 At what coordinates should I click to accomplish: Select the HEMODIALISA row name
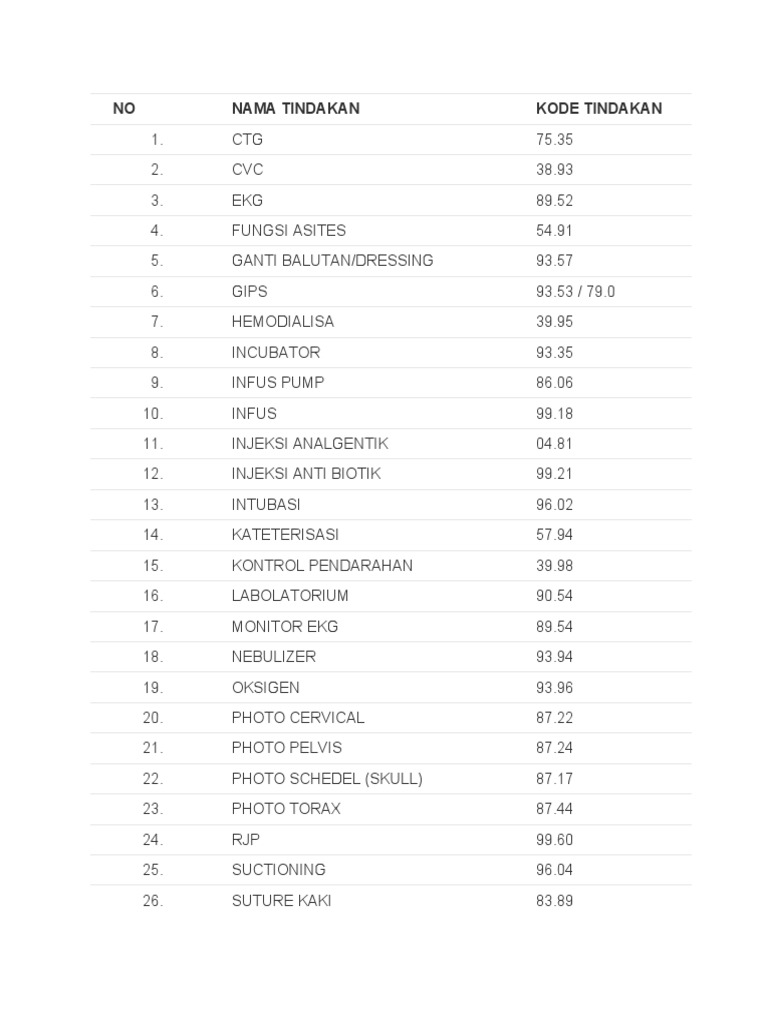283,322
